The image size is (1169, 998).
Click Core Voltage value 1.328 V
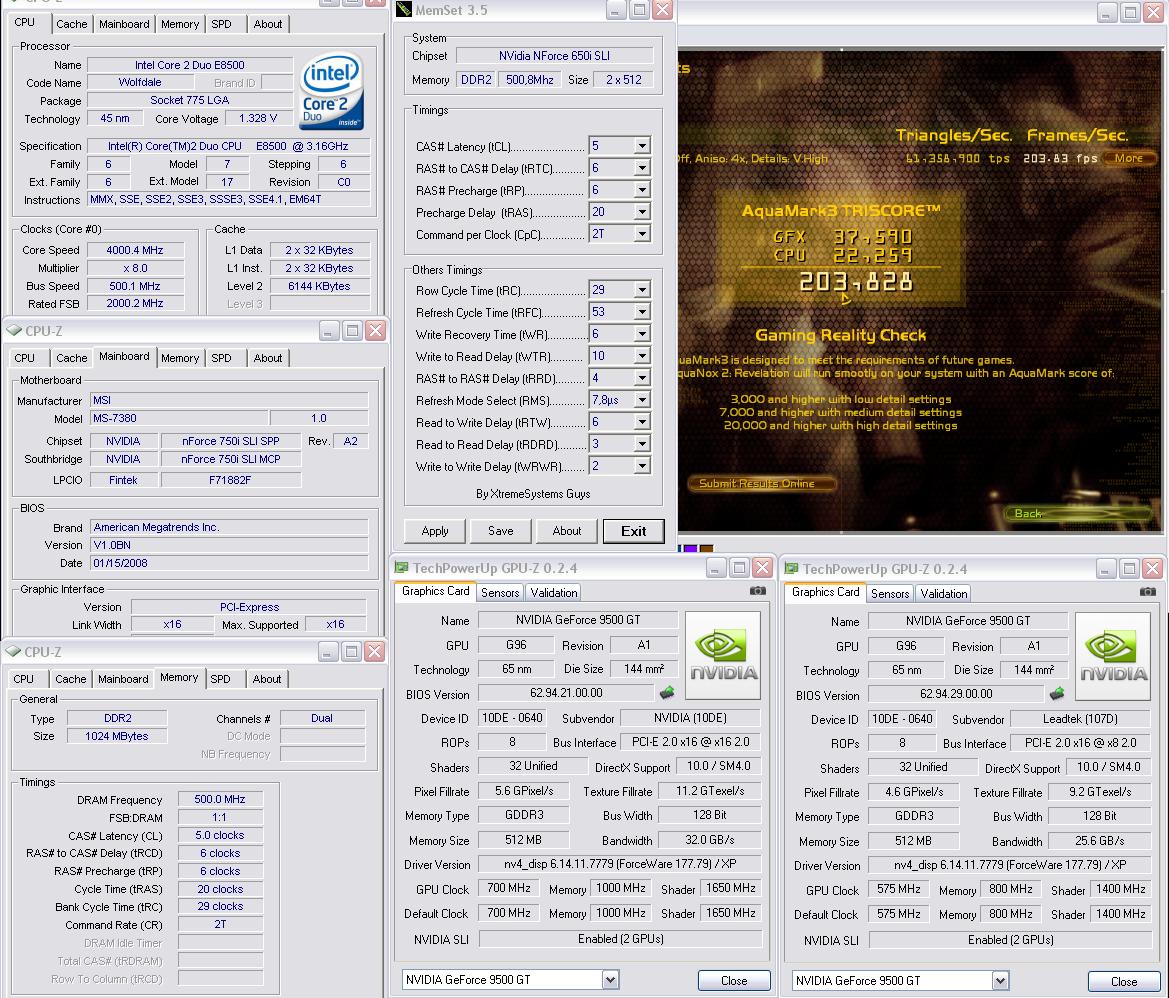[x=258, y=119]
